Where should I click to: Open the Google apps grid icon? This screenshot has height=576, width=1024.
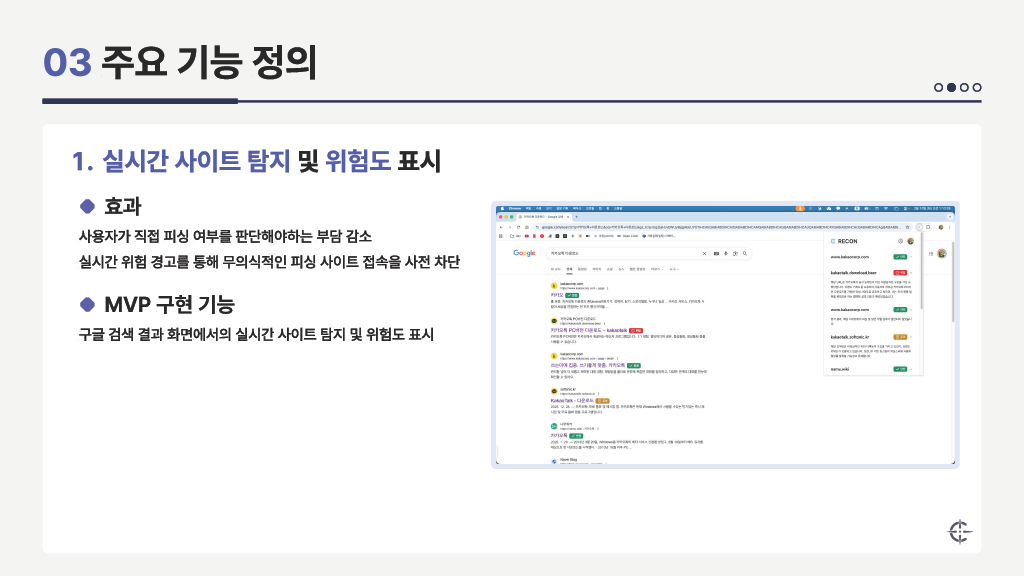click(930, 253)
